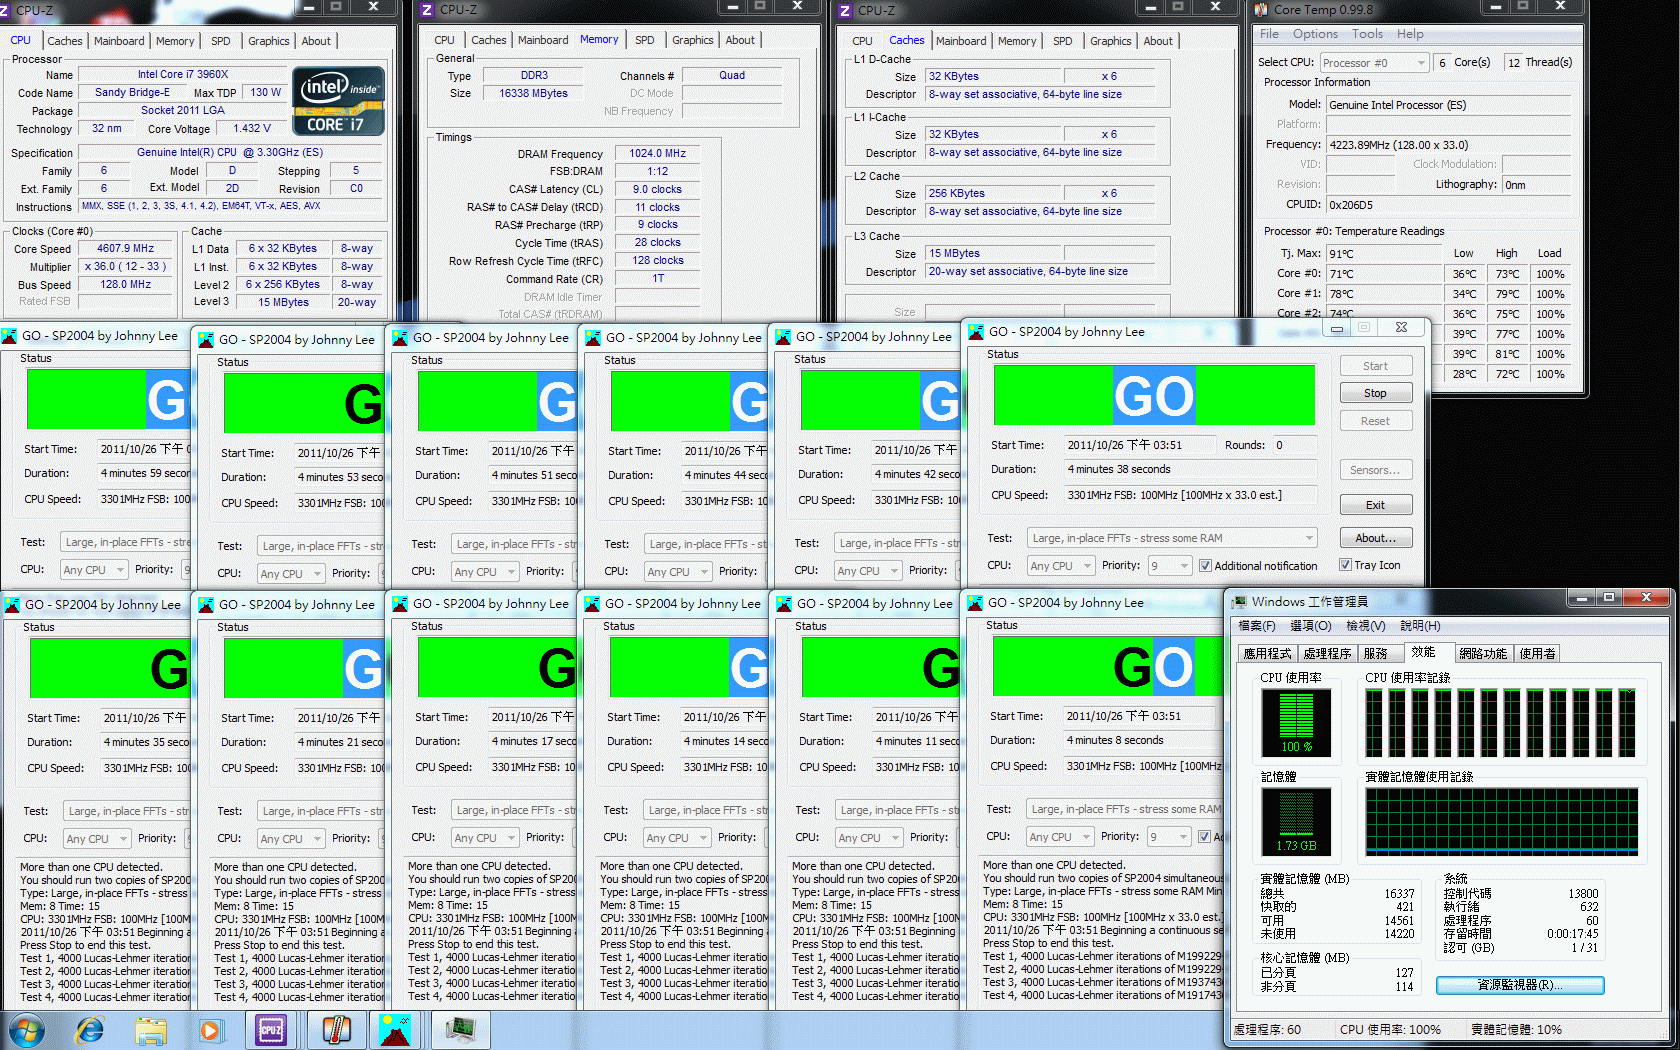Viewport: 1680px width, 1050px height.
Task: Click L3 Cache size '15 MBytes' in Caches window
Action: coord(993,254)
